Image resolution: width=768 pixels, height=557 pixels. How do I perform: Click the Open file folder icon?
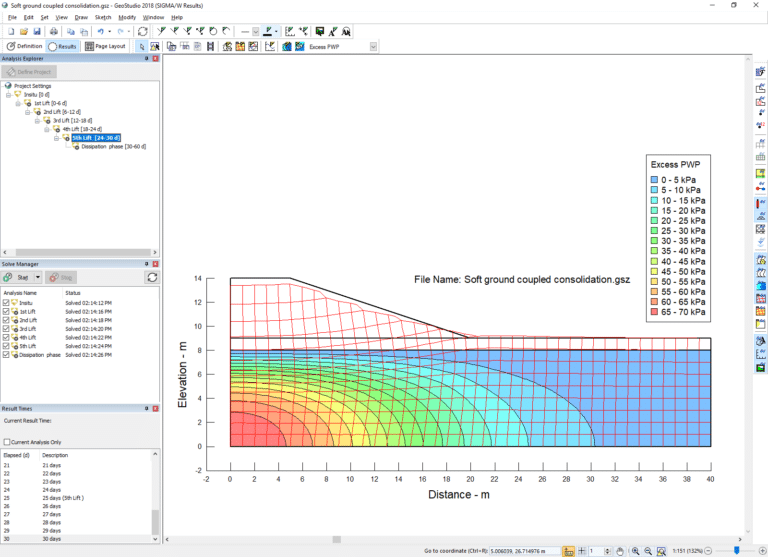23,32
